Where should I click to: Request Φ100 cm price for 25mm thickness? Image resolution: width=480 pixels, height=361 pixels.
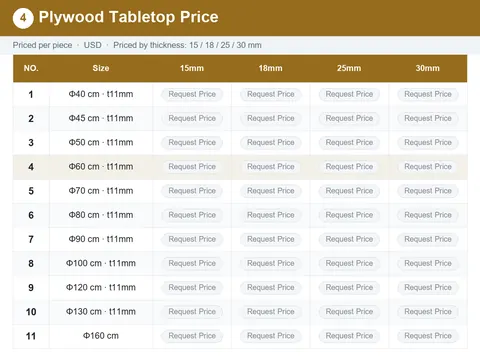[349, 263]
